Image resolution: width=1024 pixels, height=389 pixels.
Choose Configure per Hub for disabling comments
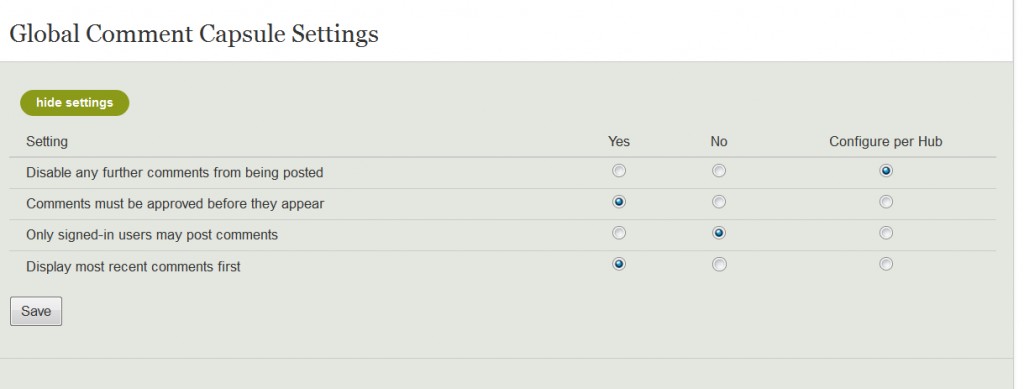[x=886, y=171]
